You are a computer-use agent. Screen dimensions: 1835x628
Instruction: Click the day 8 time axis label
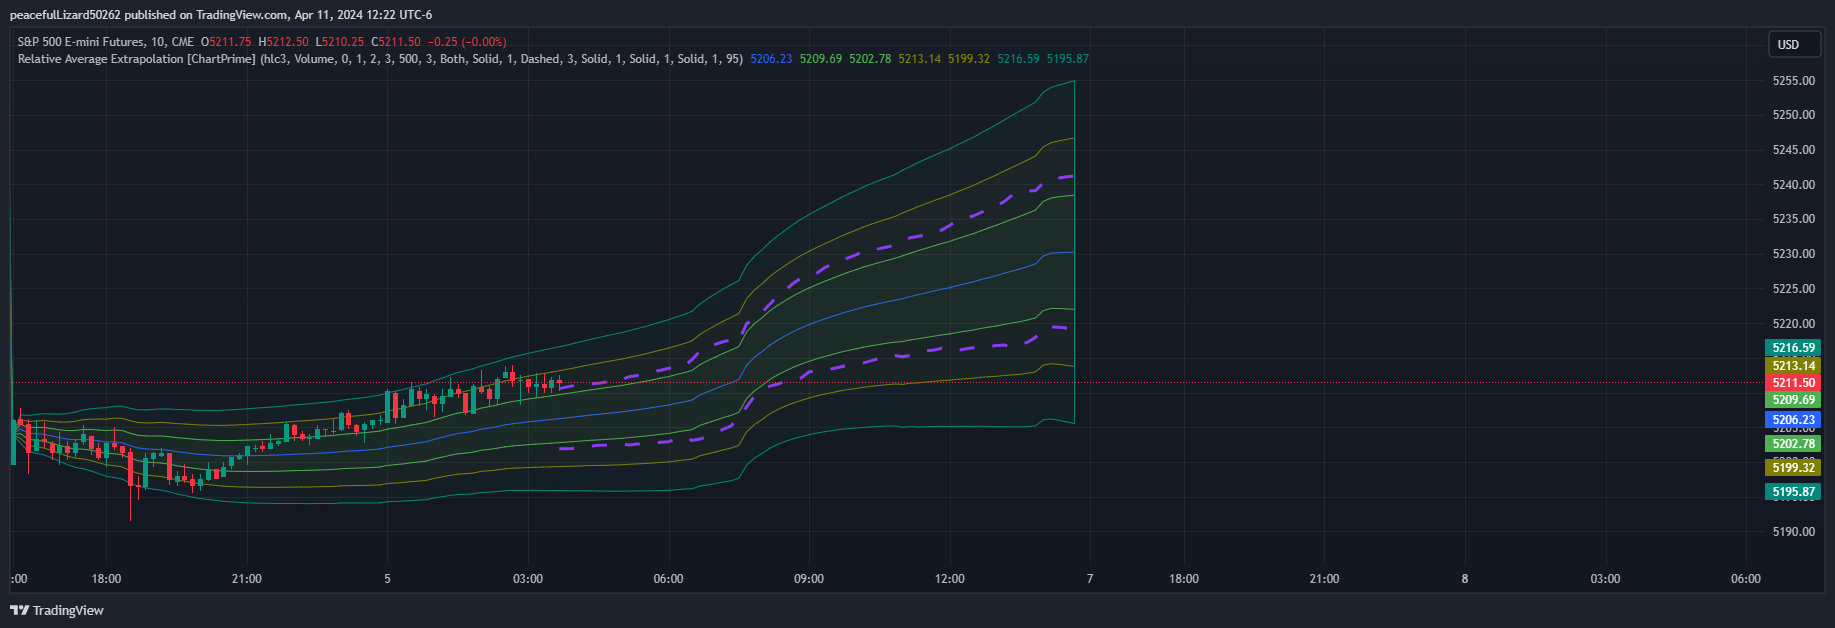click(x=1465, y=579)
